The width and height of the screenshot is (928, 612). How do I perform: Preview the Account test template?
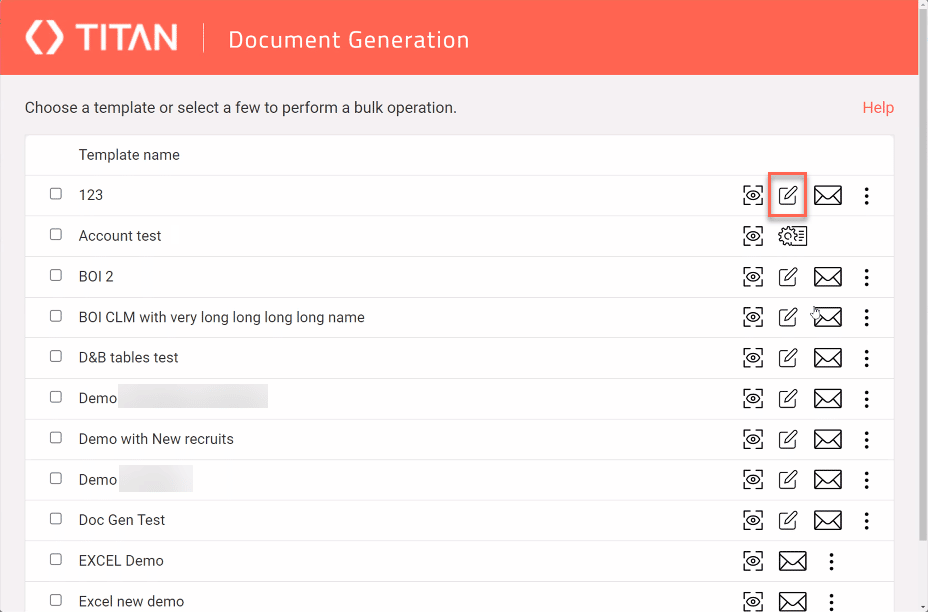coord(753,236)
